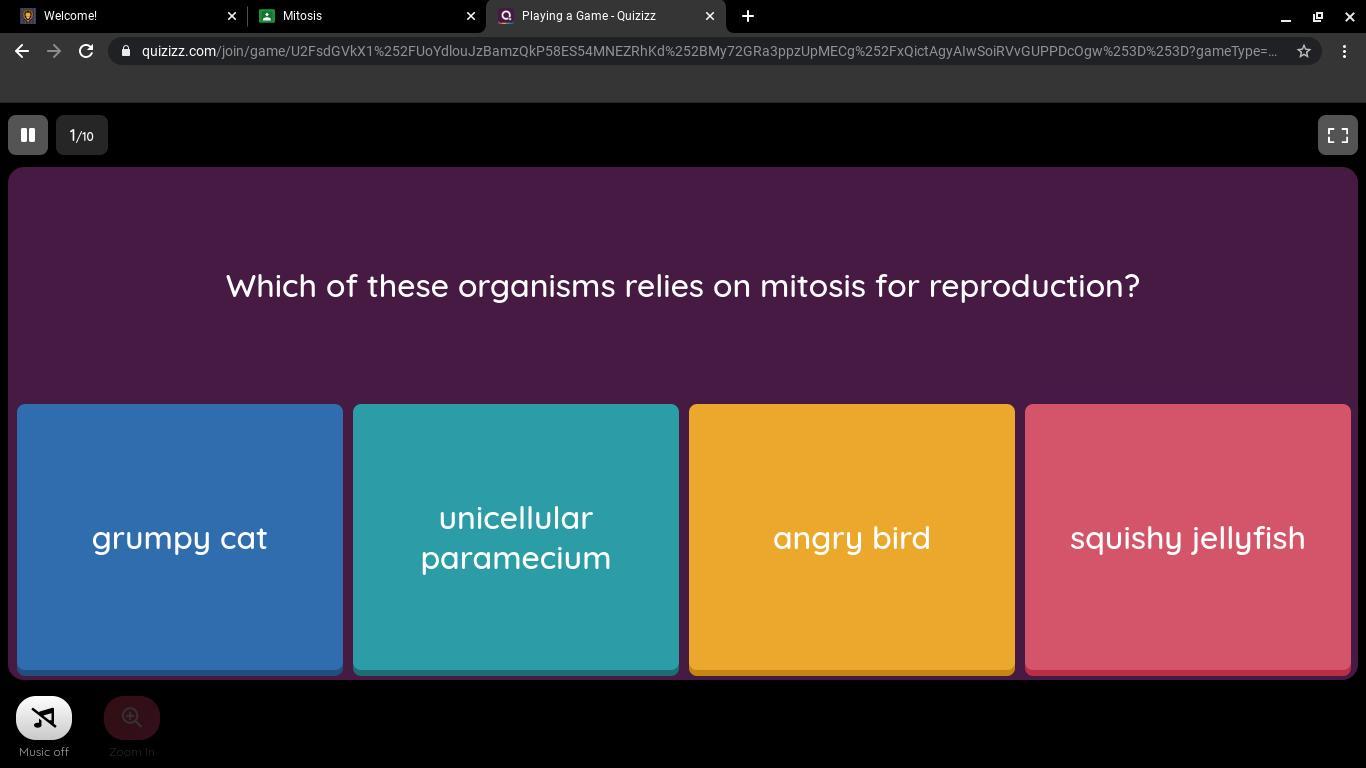The width and height of the screenshot is (1366, 768).
Task: Click the 1/10 question counter
Action: point(82,135)
